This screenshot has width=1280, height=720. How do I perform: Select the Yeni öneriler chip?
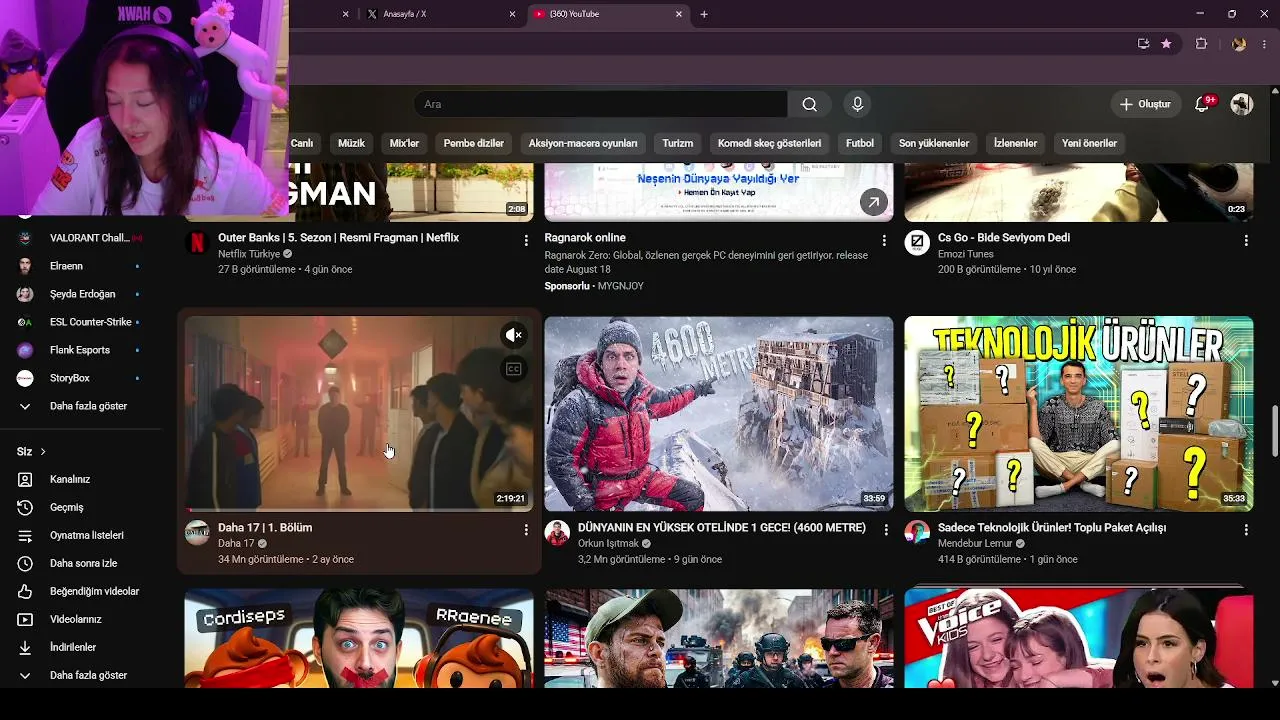(x=1089, y=143)
